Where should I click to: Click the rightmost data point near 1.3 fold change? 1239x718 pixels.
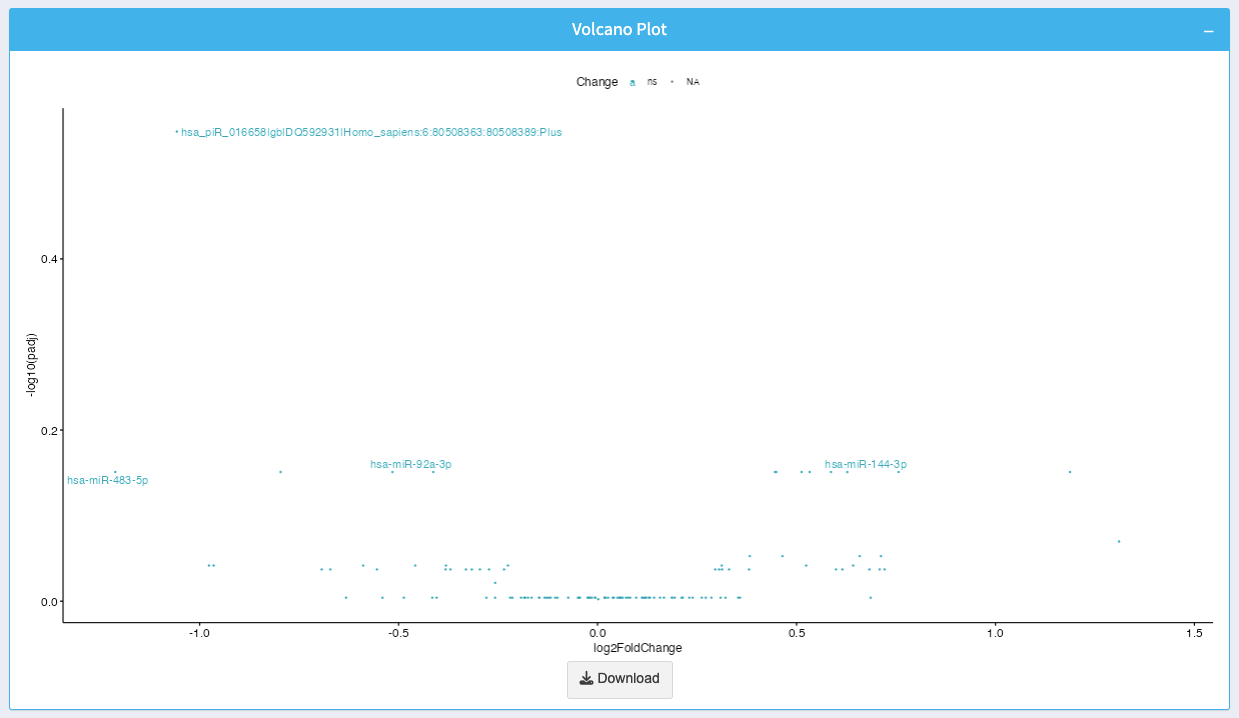[x=1118, y=541]
